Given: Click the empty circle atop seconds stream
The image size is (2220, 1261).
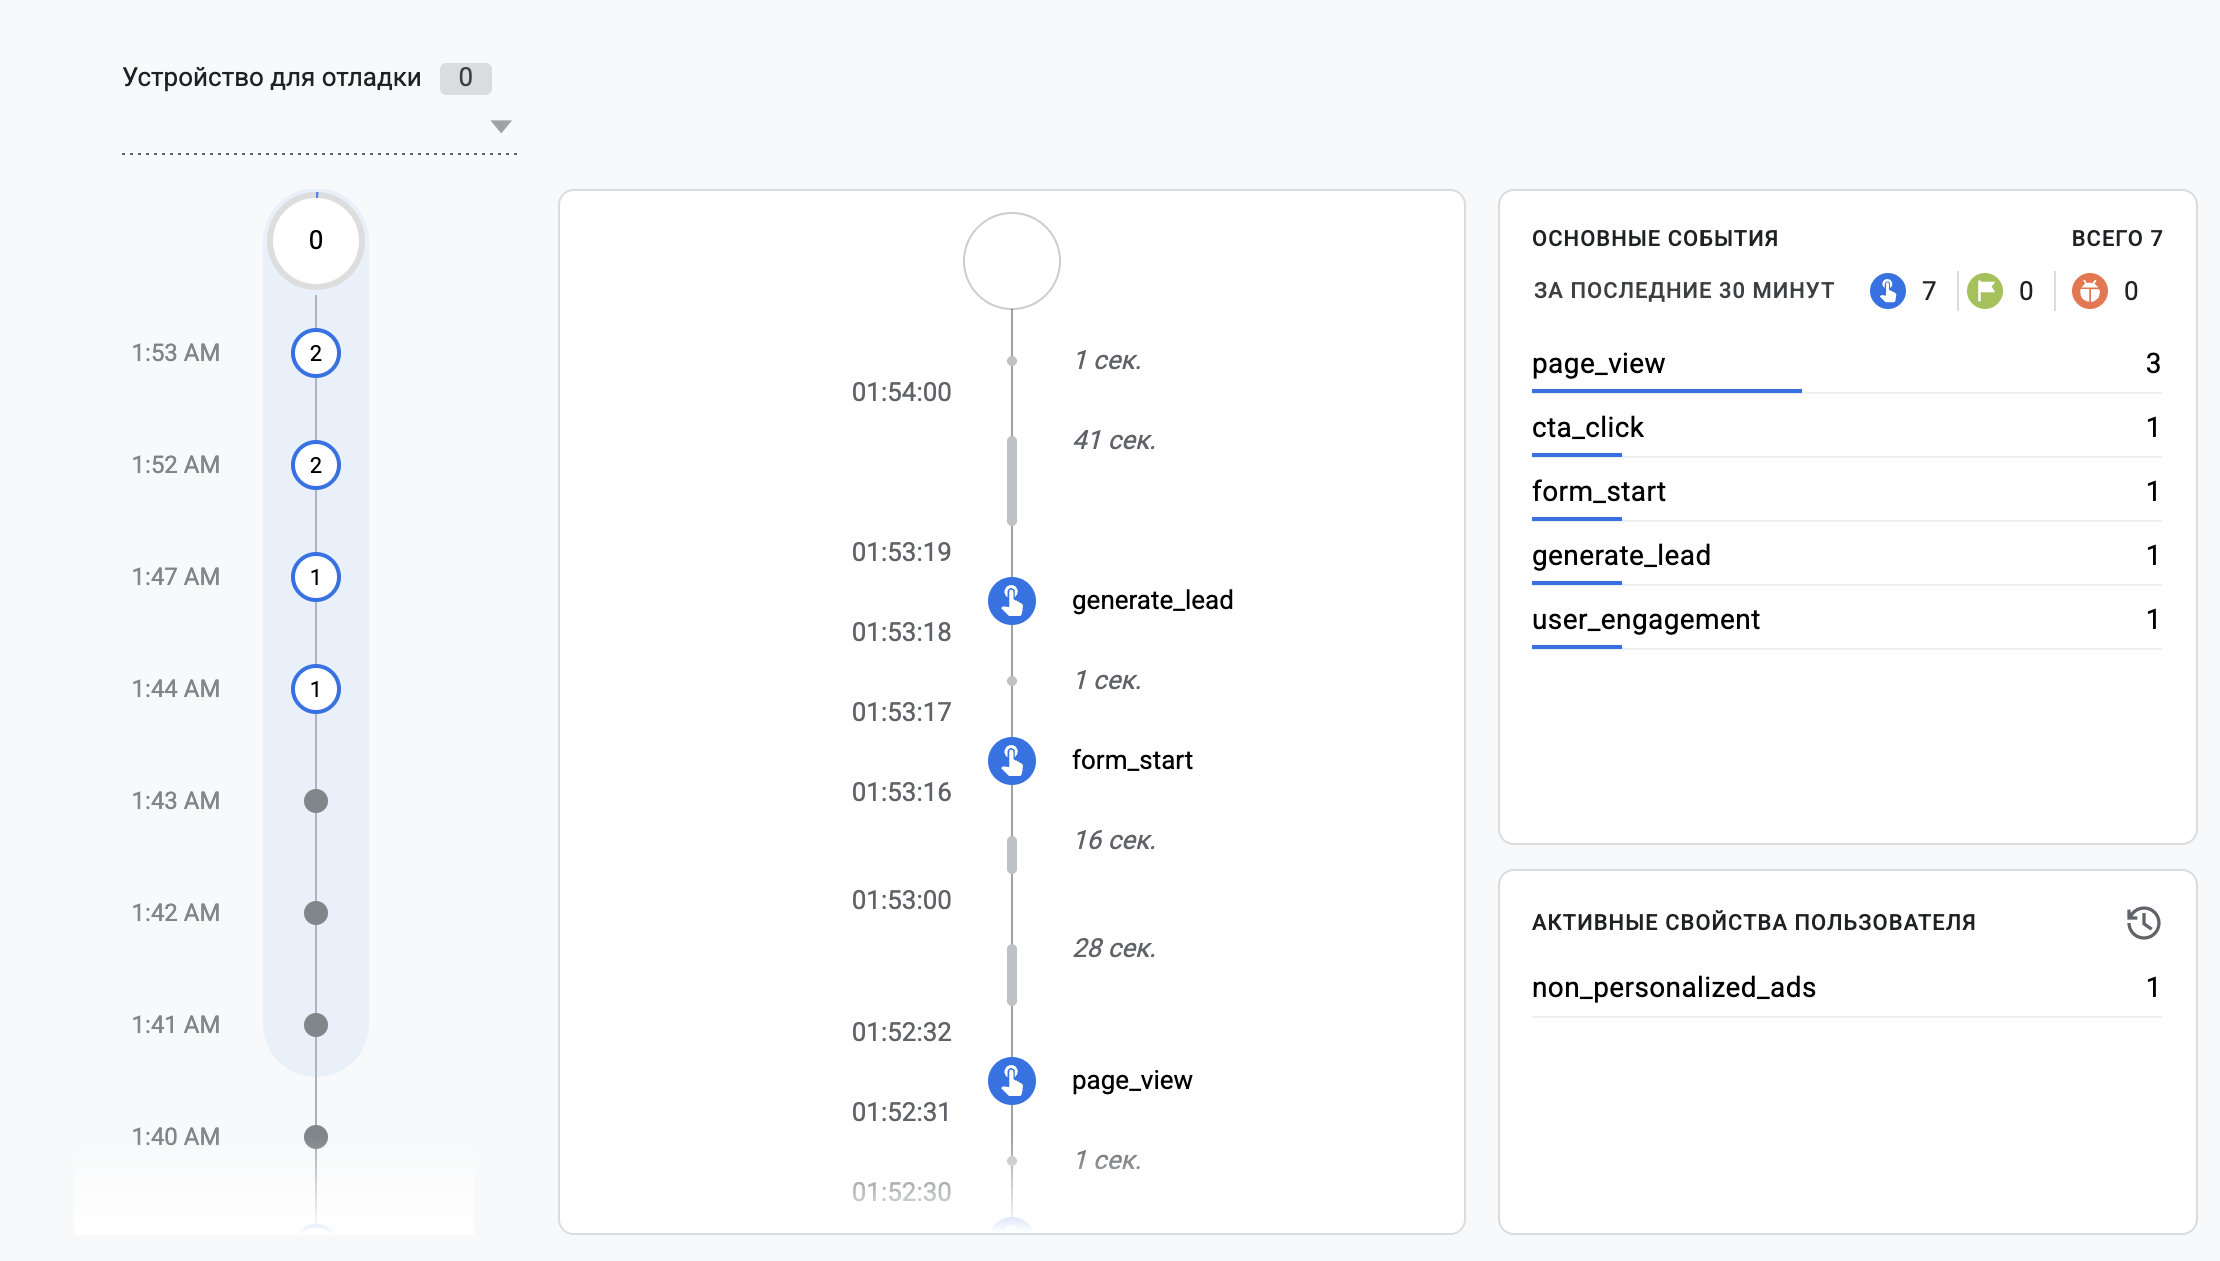Looking at the screenshot, I should [1012, 261].
